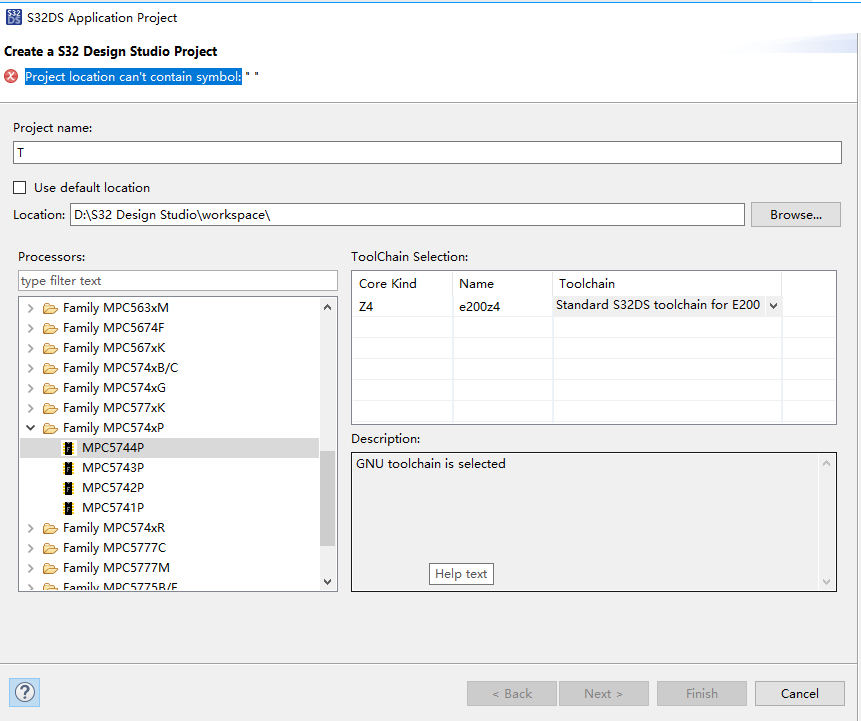Click the Help text tooltip label
The height and width of the screenshot is (721, 861).
click(x=461, y=574)
